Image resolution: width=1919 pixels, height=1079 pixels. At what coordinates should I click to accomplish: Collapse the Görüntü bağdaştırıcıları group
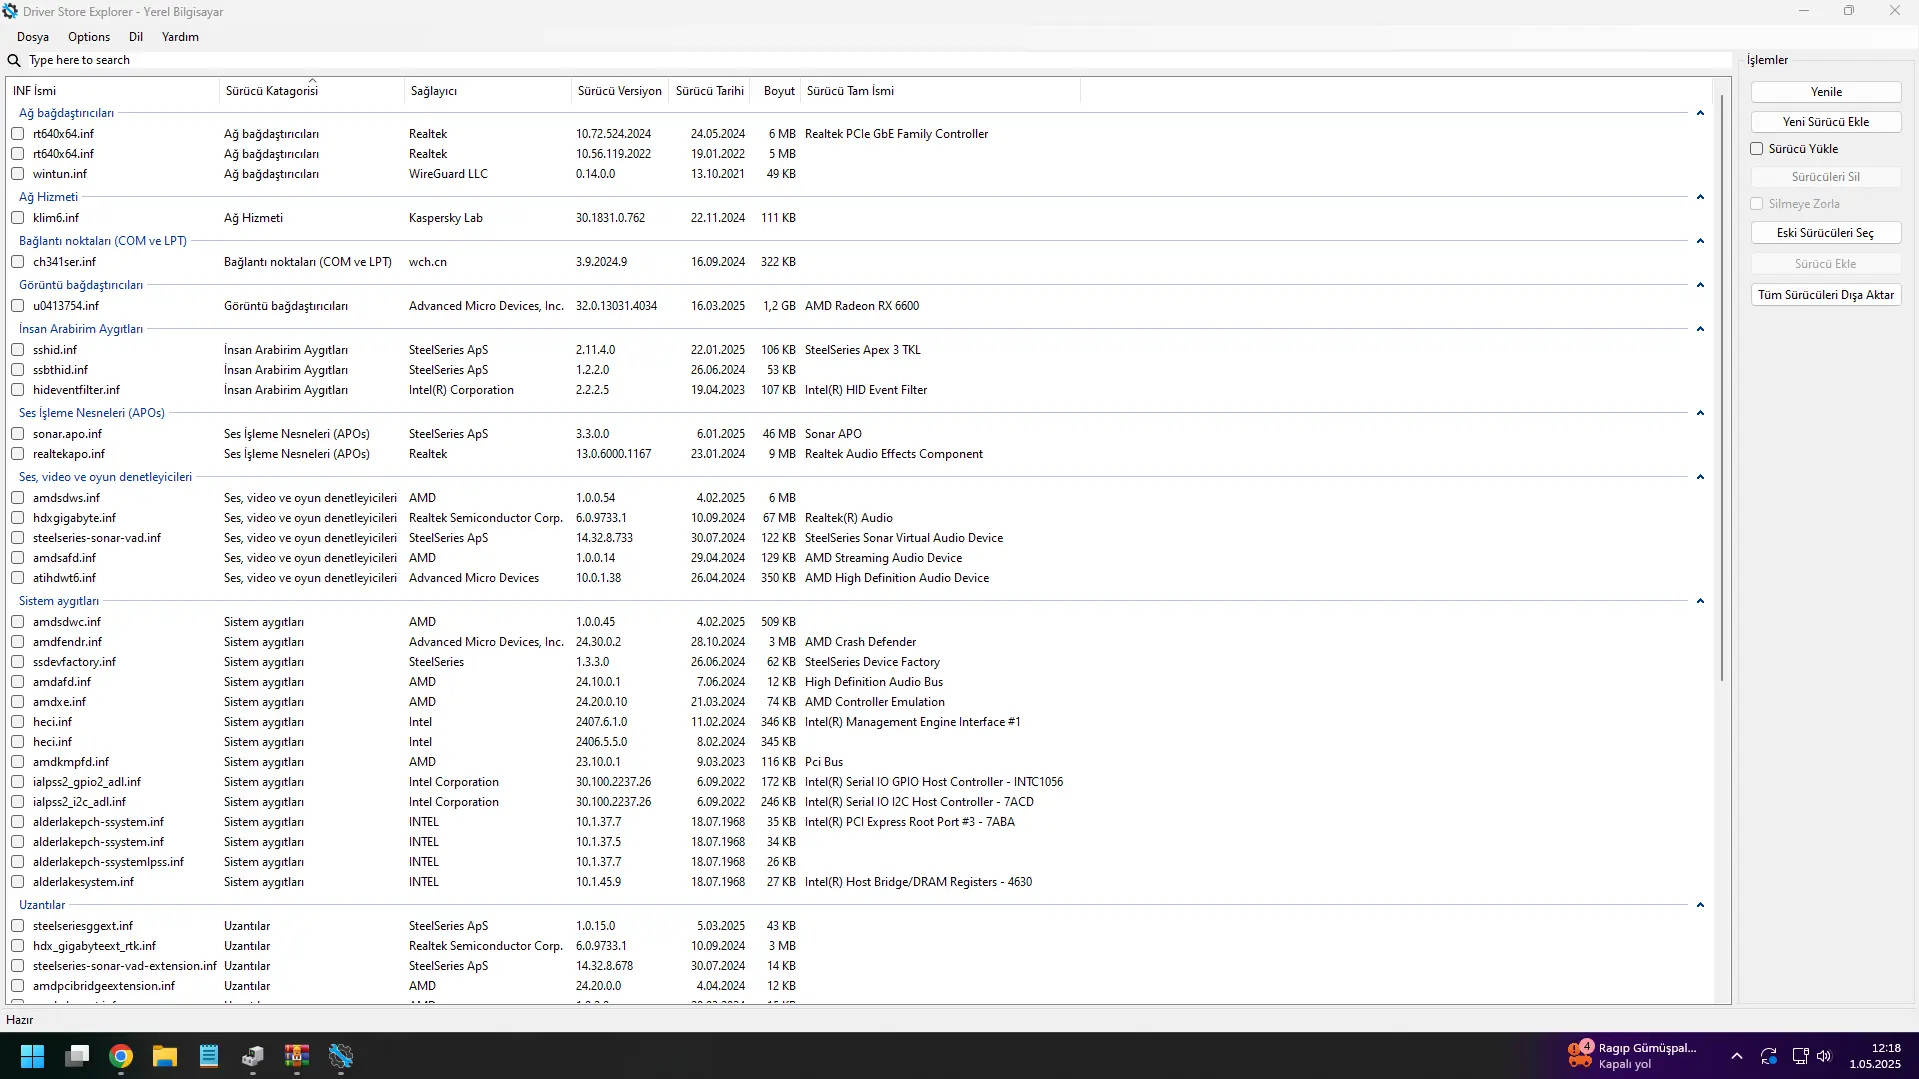1700,285
